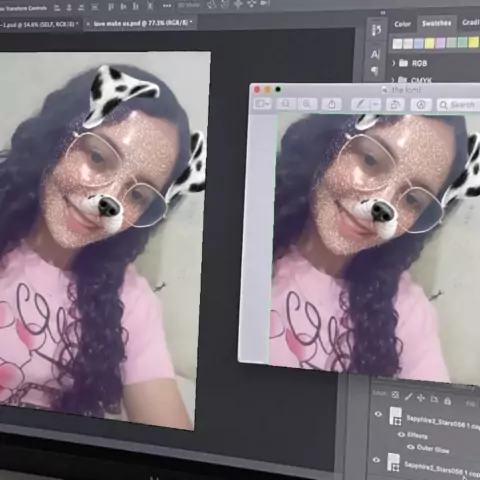
Task: Expand the RGB swatch folder
Action: point(394,63)
